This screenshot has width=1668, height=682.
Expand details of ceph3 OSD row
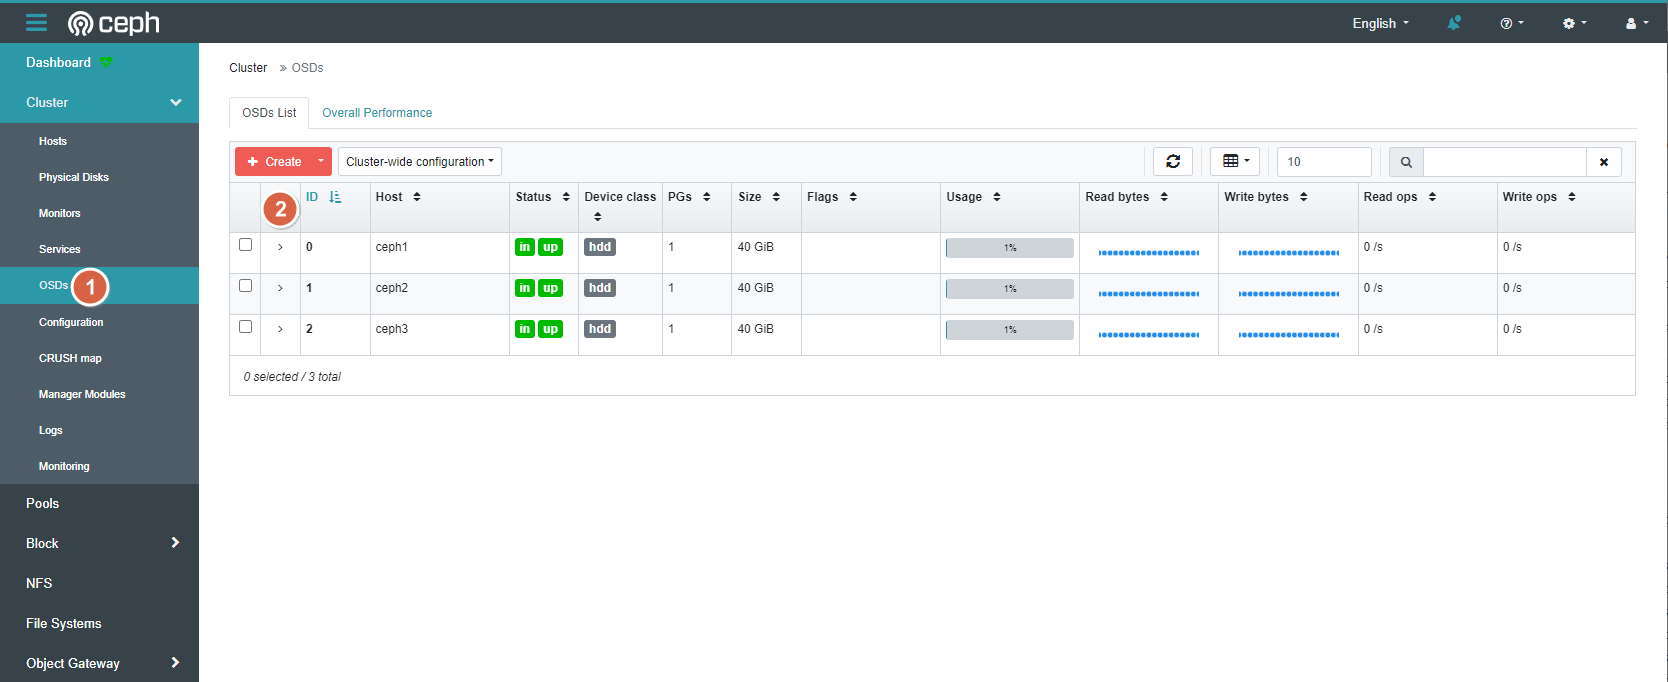(x=280, y=329)
